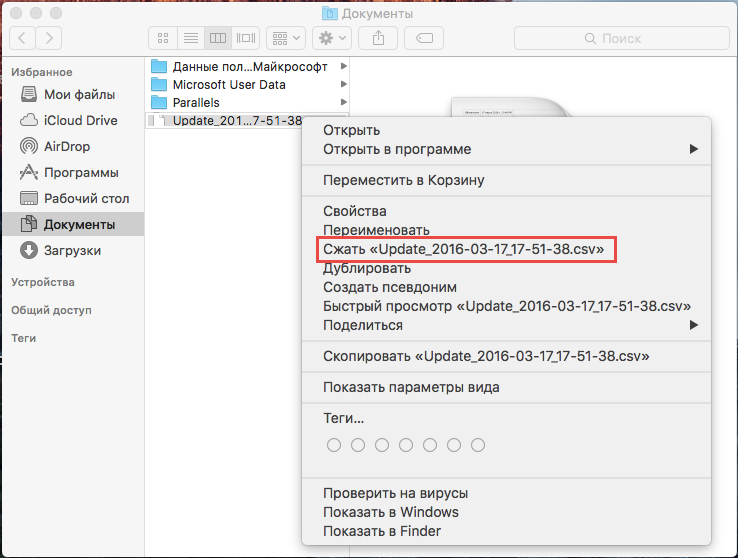Select the Parallels folder
This screenshot has height=558, width=738.
247,103
